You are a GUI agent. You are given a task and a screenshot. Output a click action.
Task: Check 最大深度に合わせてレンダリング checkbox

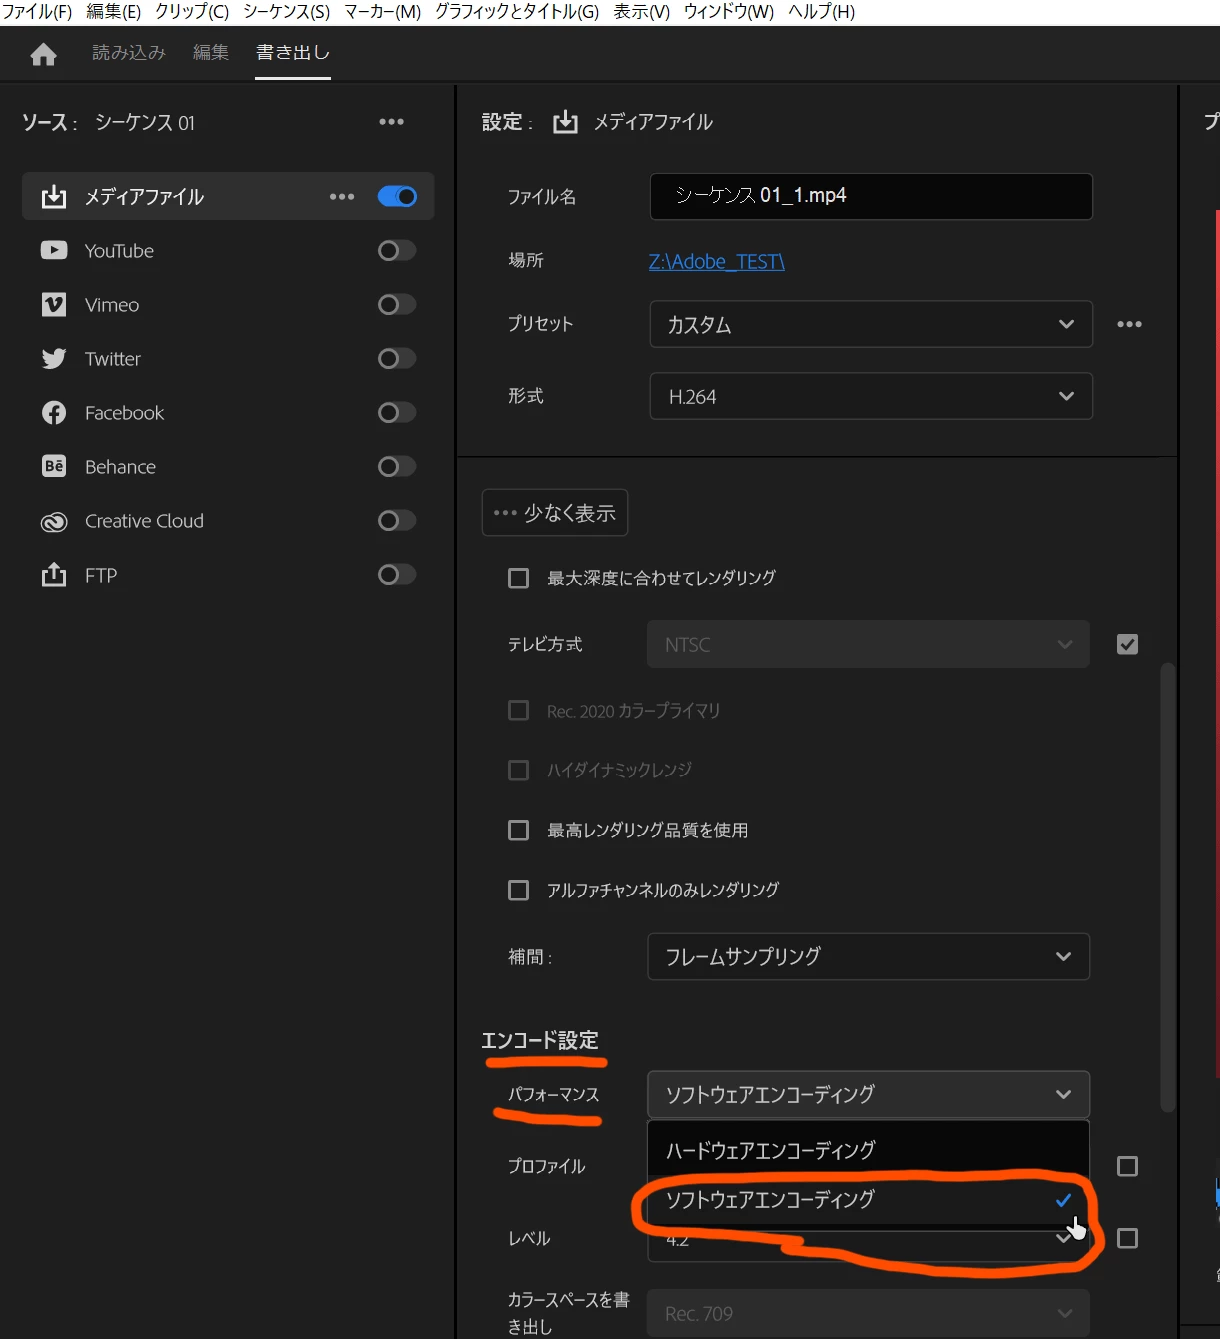(518, 578)
